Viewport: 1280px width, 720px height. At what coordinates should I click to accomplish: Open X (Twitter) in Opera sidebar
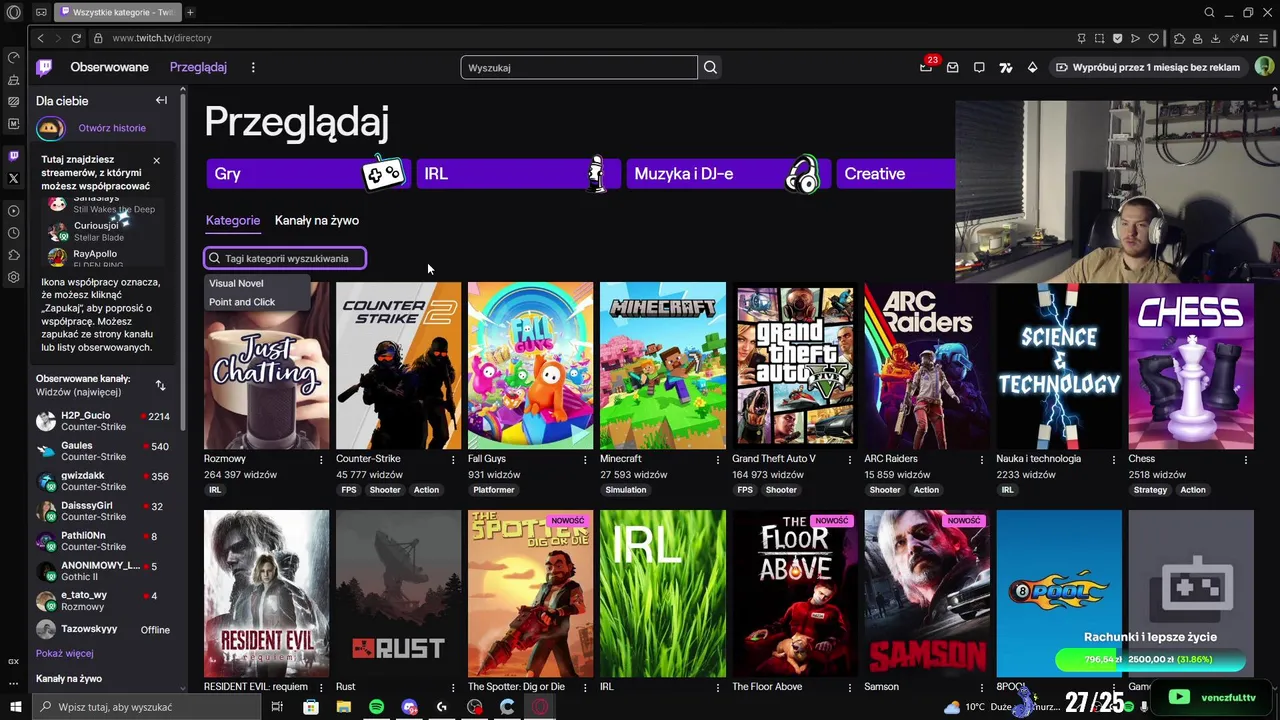coord(14,178)
